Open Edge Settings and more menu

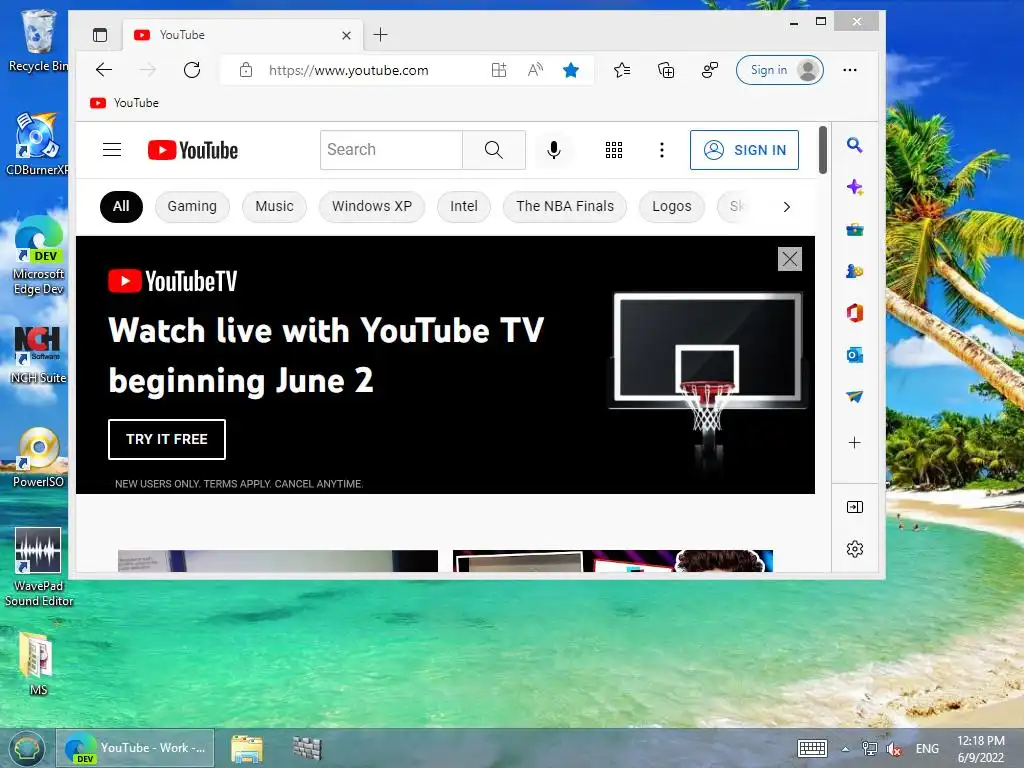tap(850, 70)
